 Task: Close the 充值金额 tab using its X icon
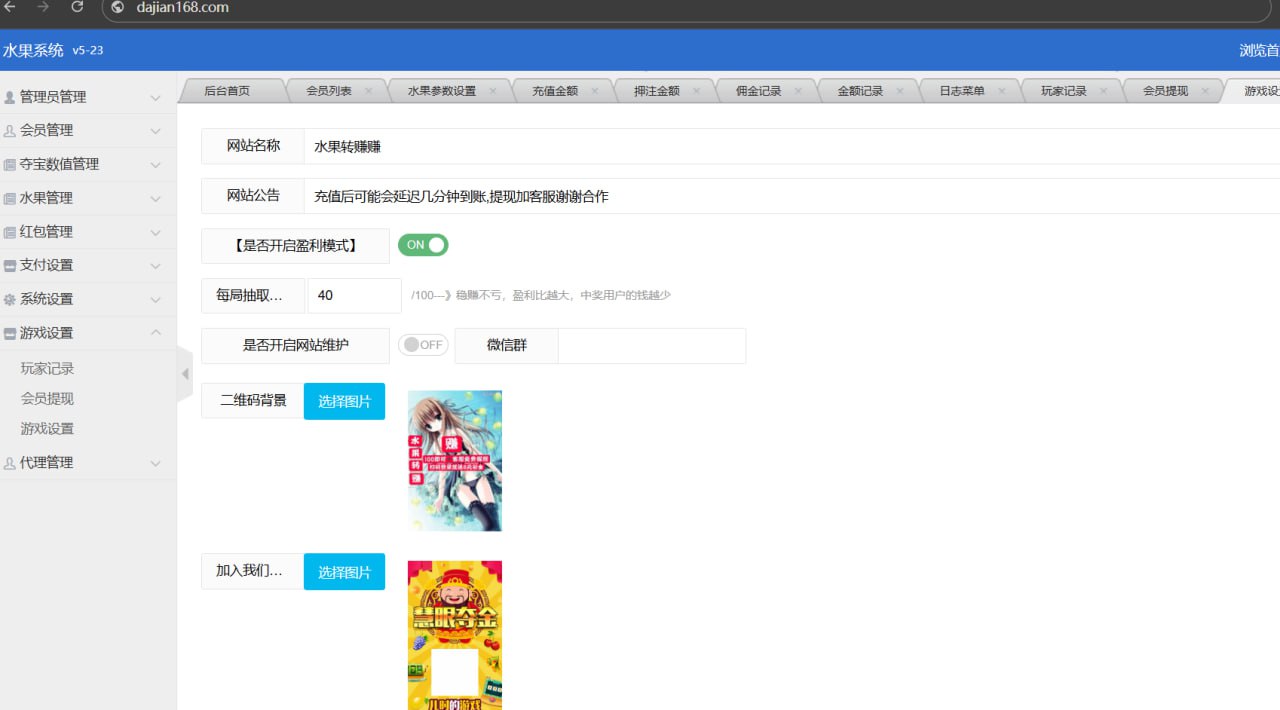[595, 91]
